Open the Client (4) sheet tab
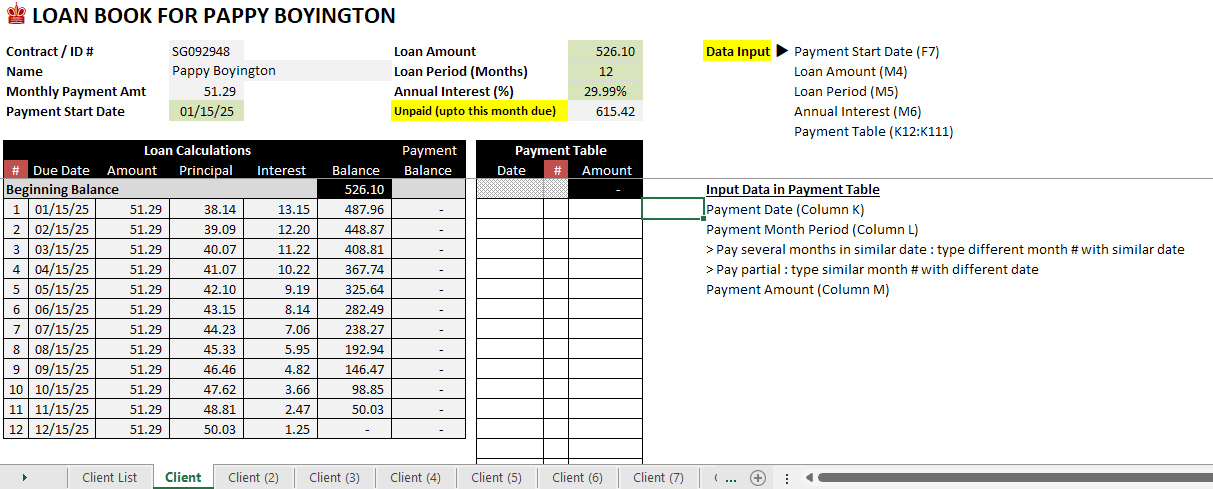Image resolution: width=1213 pixels, height=489 pixels. click(415, 477)
